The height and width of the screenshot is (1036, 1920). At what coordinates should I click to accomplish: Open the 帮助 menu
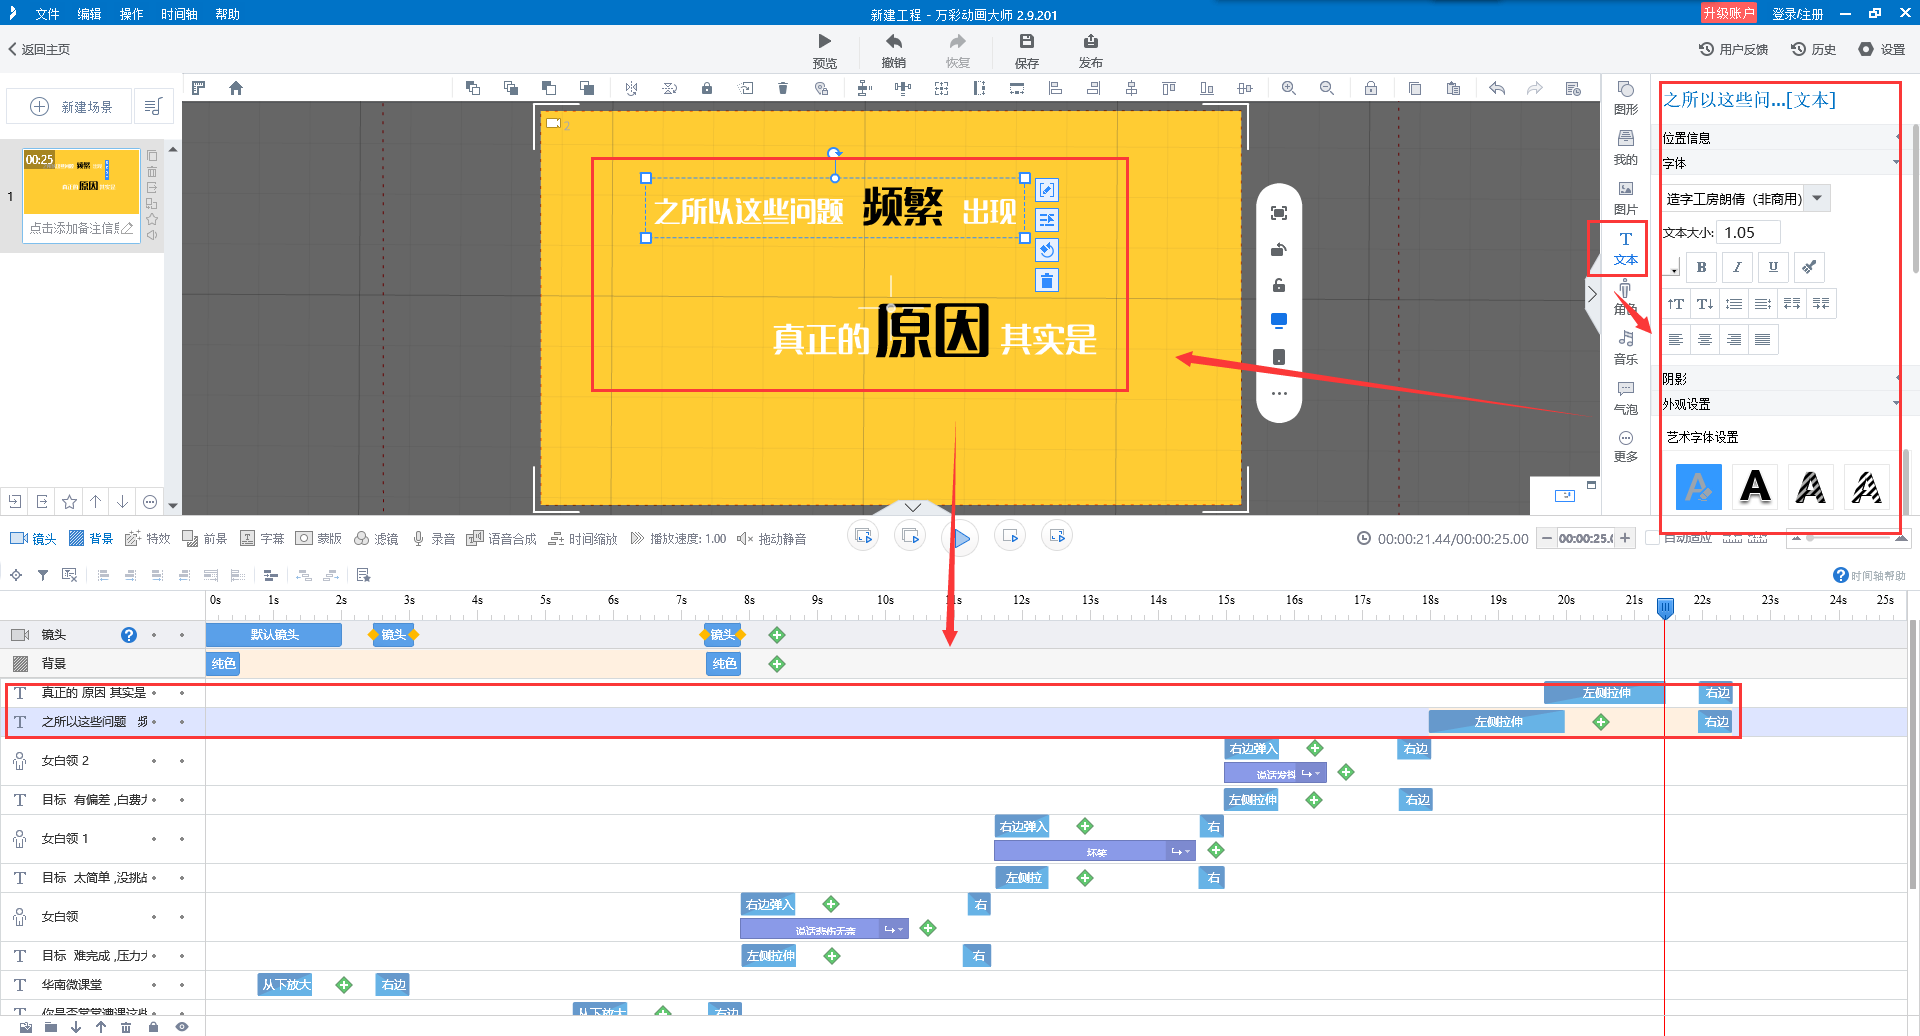tap(227, 14)
